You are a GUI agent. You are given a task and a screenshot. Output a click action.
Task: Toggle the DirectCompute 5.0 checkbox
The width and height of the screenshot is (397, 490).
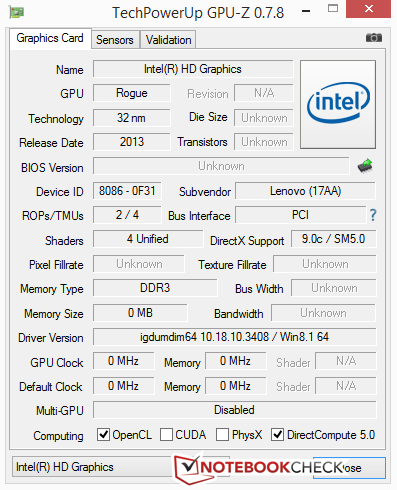[x=277, y=435]
